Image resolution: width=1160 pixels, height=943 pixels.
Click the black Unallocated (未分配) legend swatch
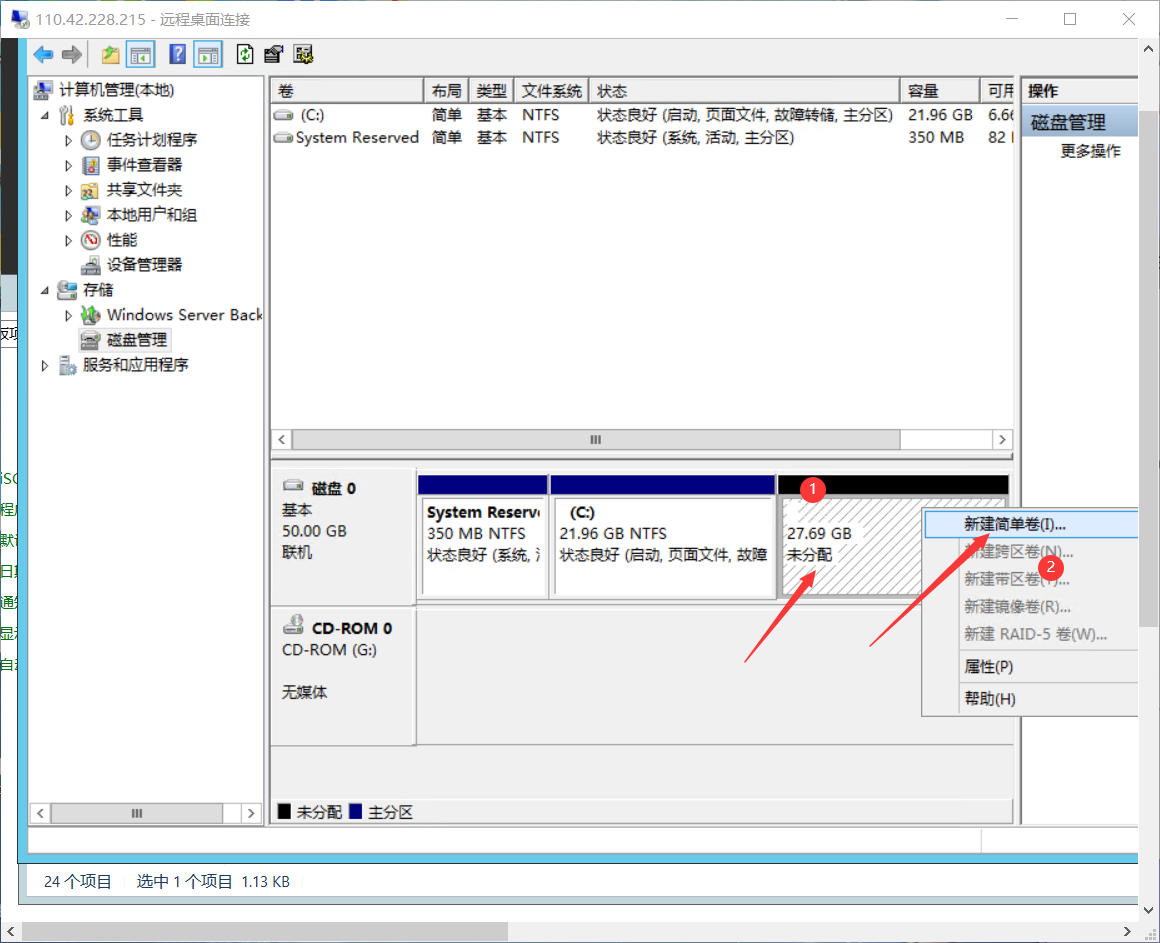point(284,812)
